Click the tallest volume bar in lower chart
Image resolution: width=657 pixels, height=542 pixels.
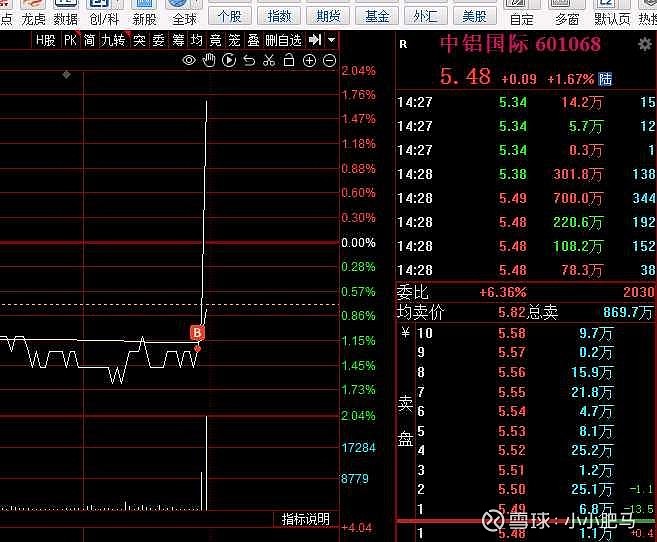point(207,463)
